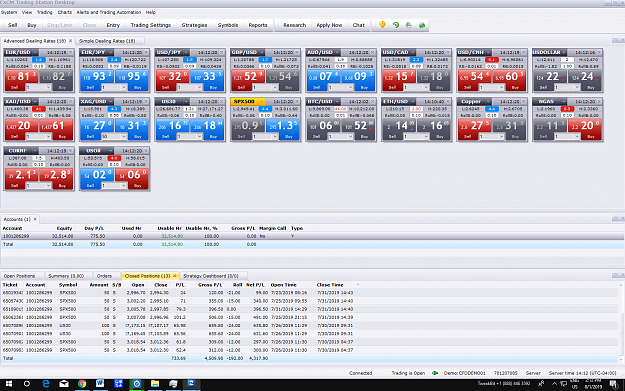The height and width of the screenshot is (391, 625).
Task: Switch to the Open Positions tab
Action: pos(19,276)
